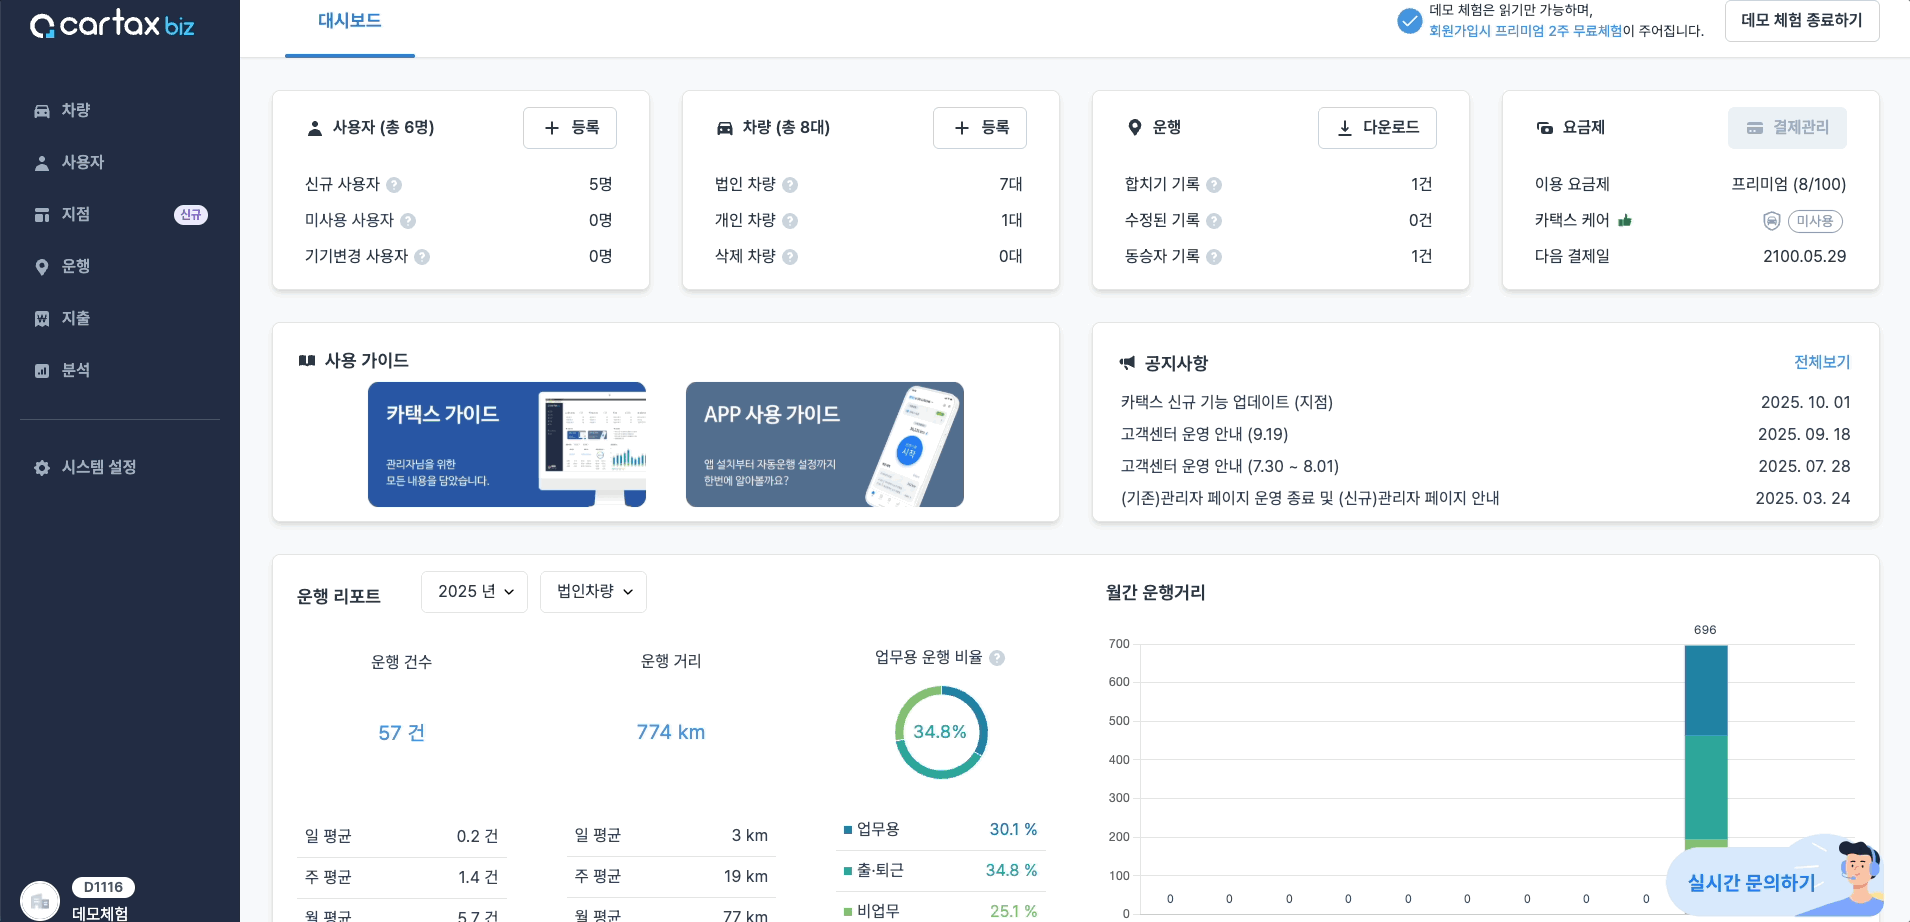The image size is (1910, 922).
Task: Expand the 법인차량 vehicle type dropdown
Action: [x=592, y=591]
